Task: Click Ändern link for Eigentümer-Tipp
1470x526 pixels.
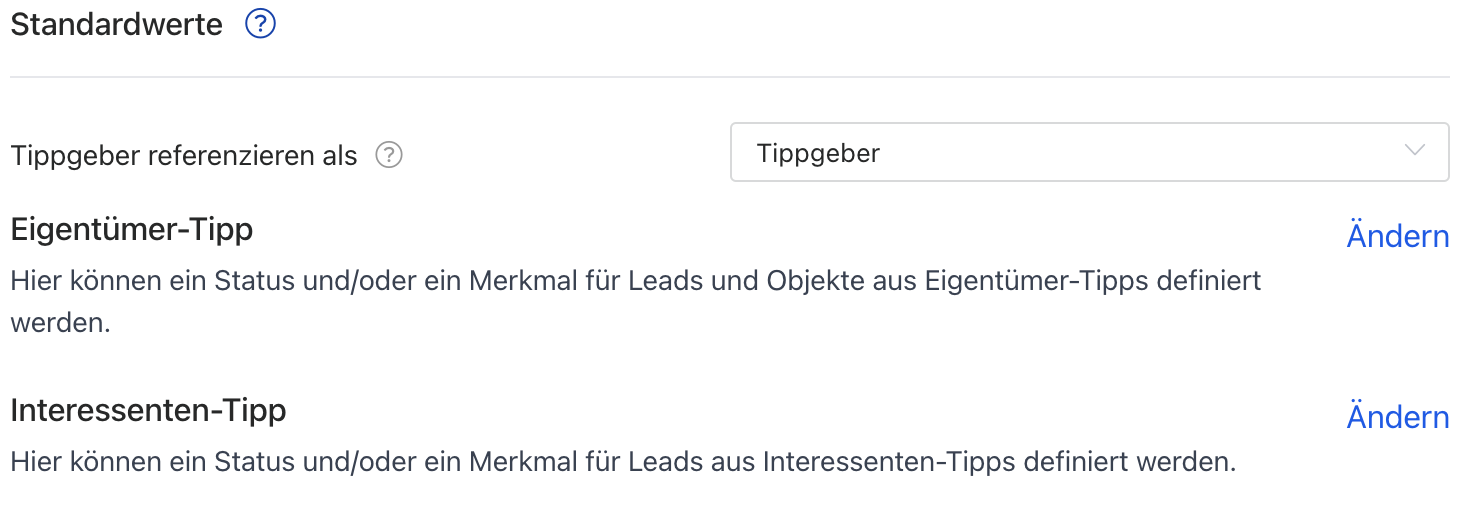Action: tap(1397, 236)
